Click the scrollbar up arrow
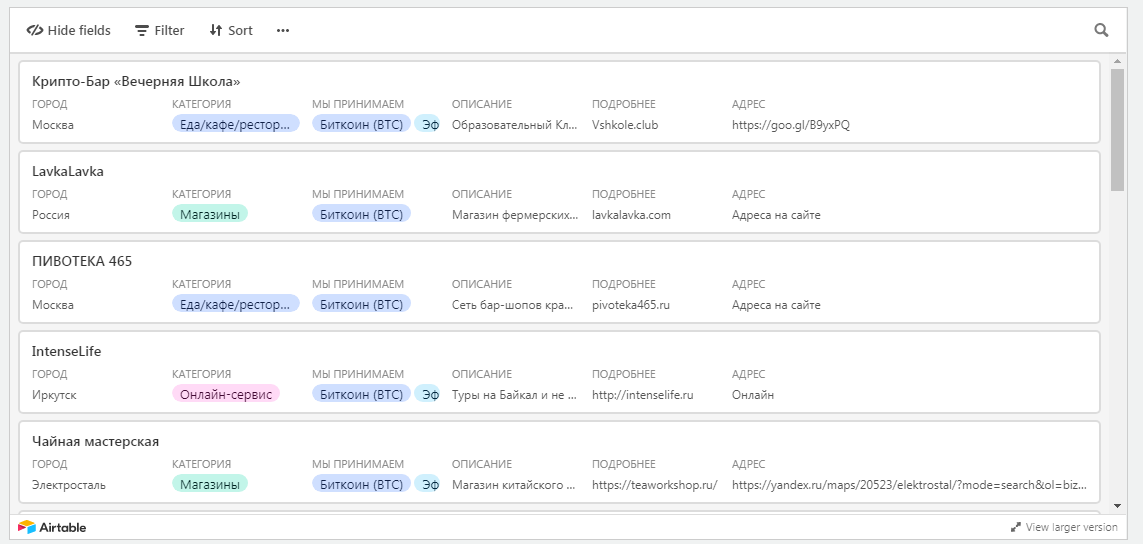This screenshot has height=544, width=1143. click(1117, 61)
